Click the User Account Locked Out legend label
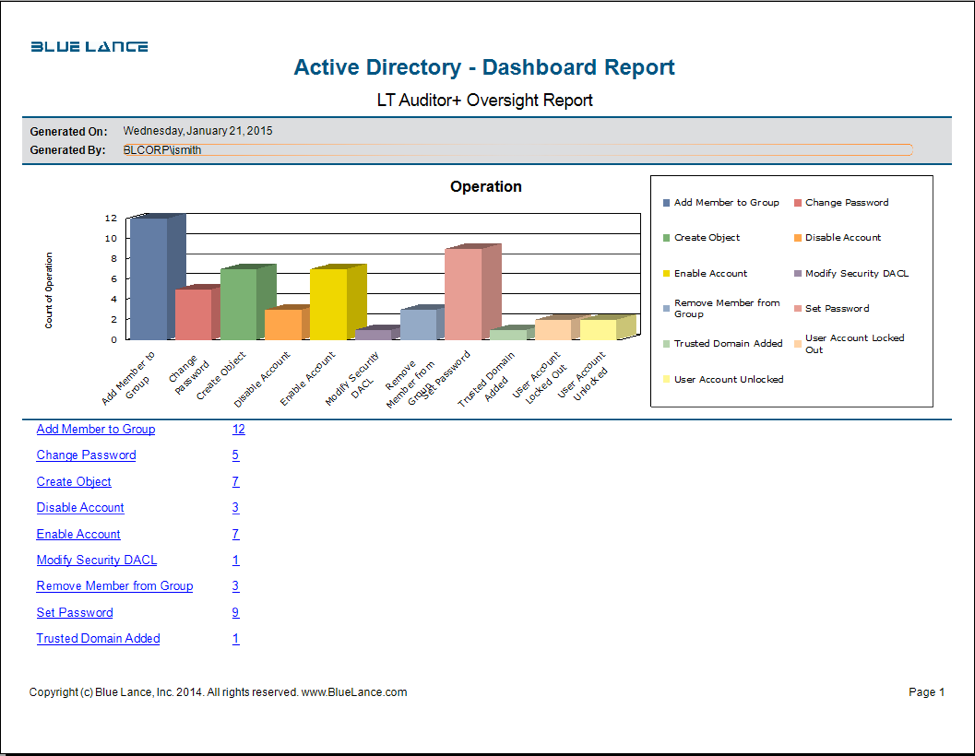 tap(854, 344)
